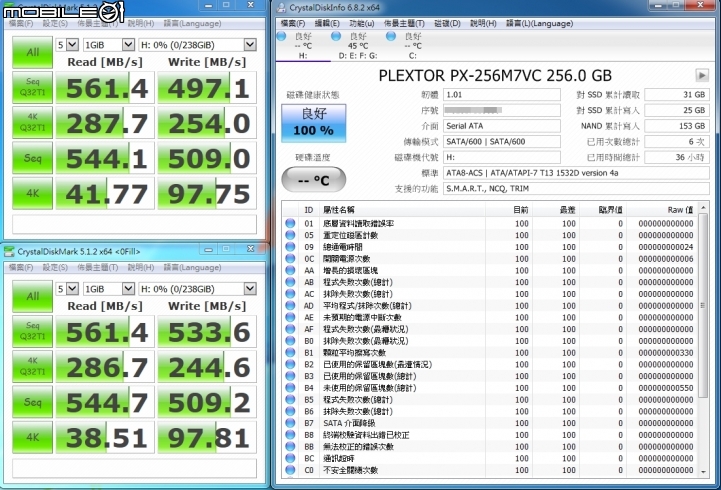
Task: Click scroll up arrow in SMART attribute list
Action: point(703,208)
